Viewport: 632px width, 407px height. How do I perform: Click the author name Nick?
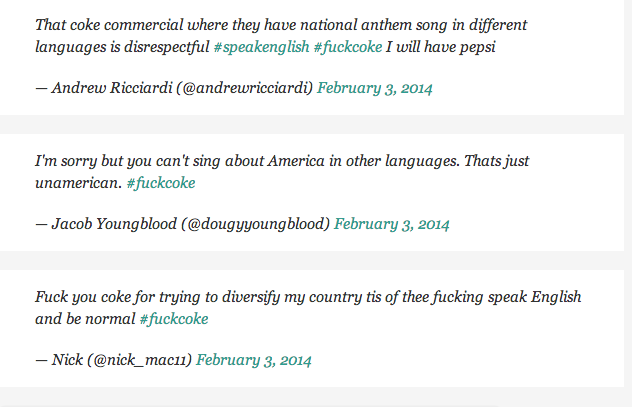pyautogui.click(x=67, y=360)
